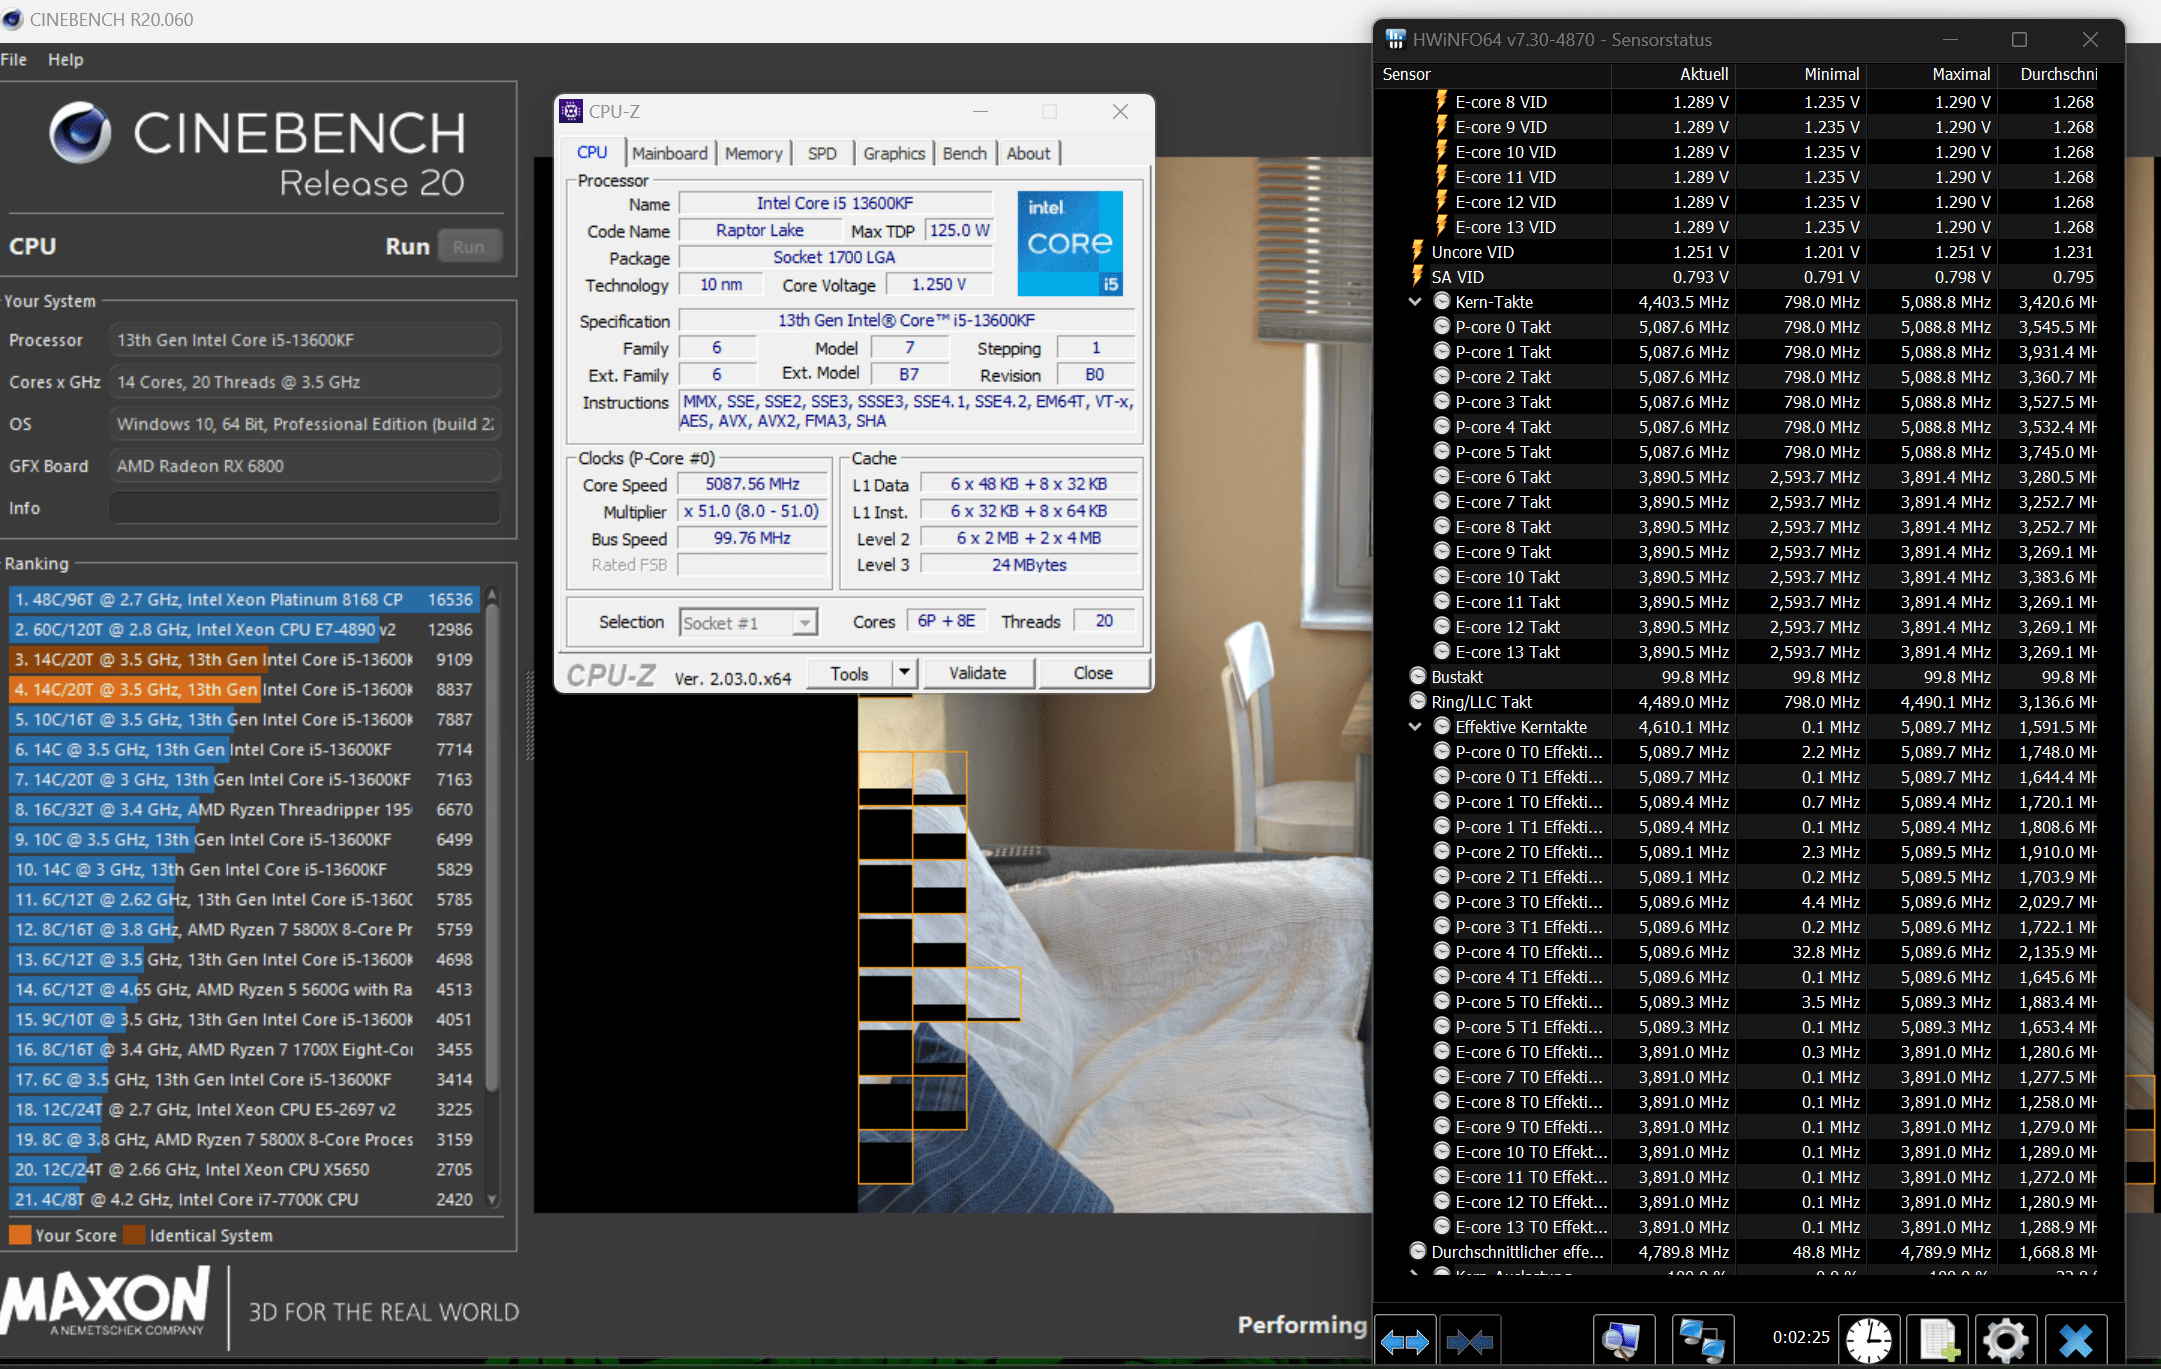Collapse the Effektive Kerntakte sensor group

point(1415,727)
